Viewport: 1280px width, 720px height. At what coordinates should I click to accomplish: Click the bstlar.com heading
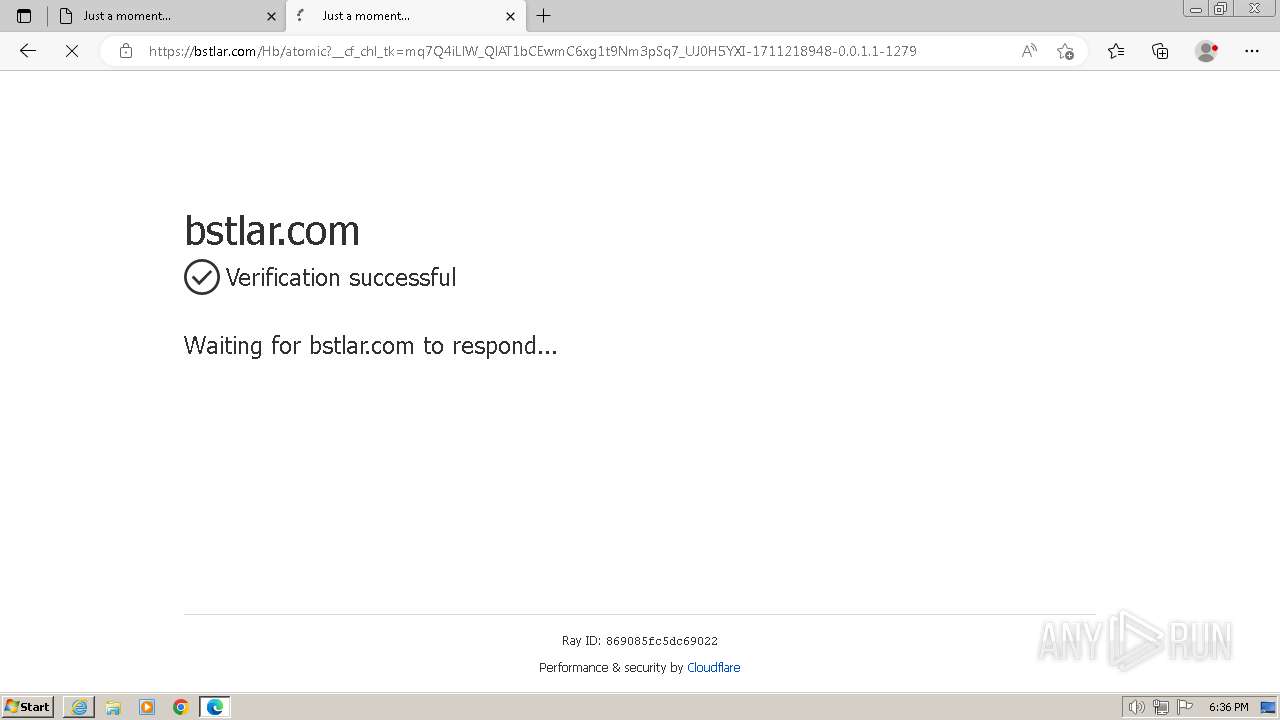[272, 231]
